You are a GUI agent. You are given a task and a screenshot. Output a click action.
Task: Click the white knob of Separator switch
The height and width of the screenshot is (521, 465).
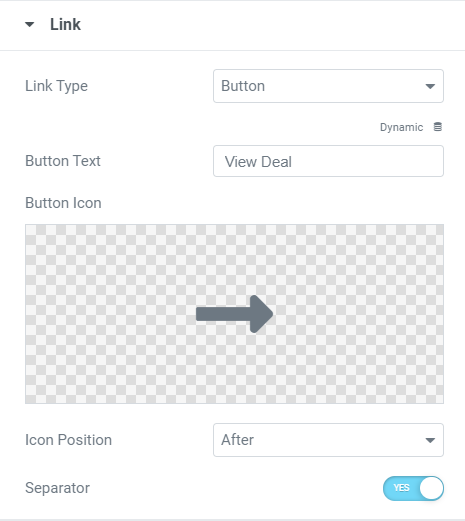431,488
